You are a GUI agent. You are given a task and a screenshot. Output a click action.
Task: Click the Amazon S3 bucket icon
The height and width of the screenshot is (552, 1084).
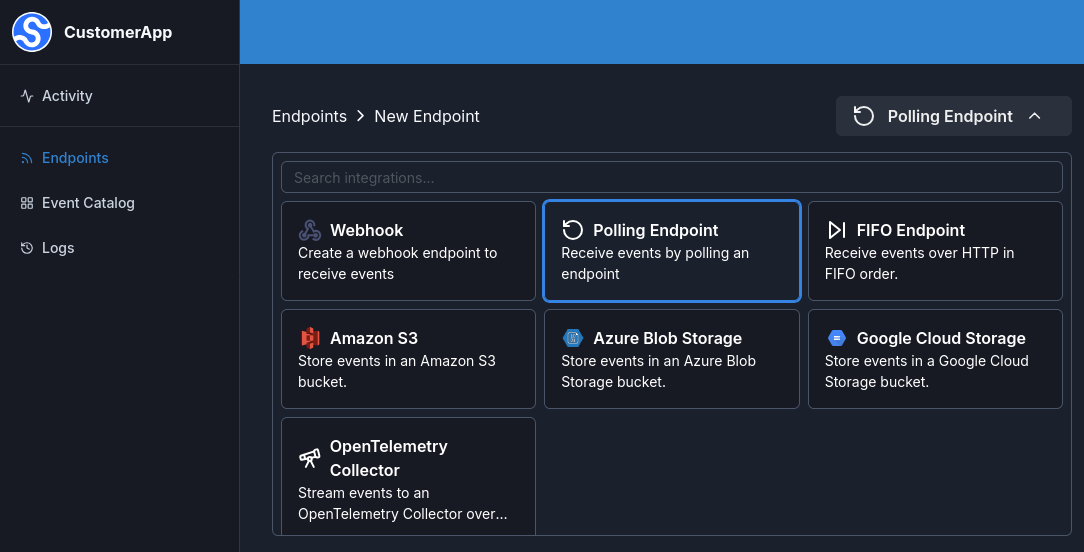pyautogui.click(x=310, y=338)
